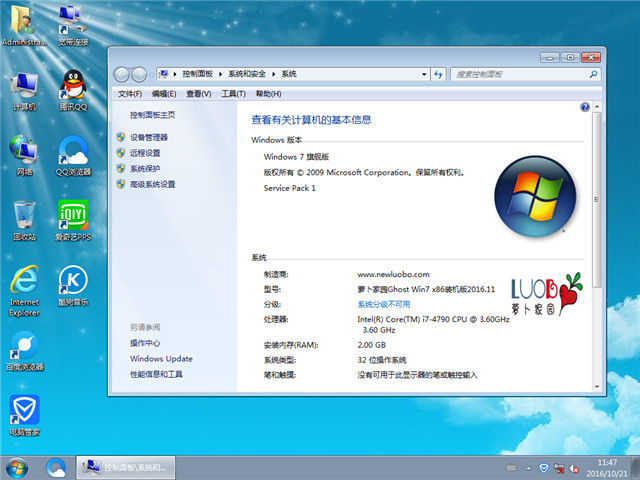Open the blue help question mark

(x=584, y=107)
